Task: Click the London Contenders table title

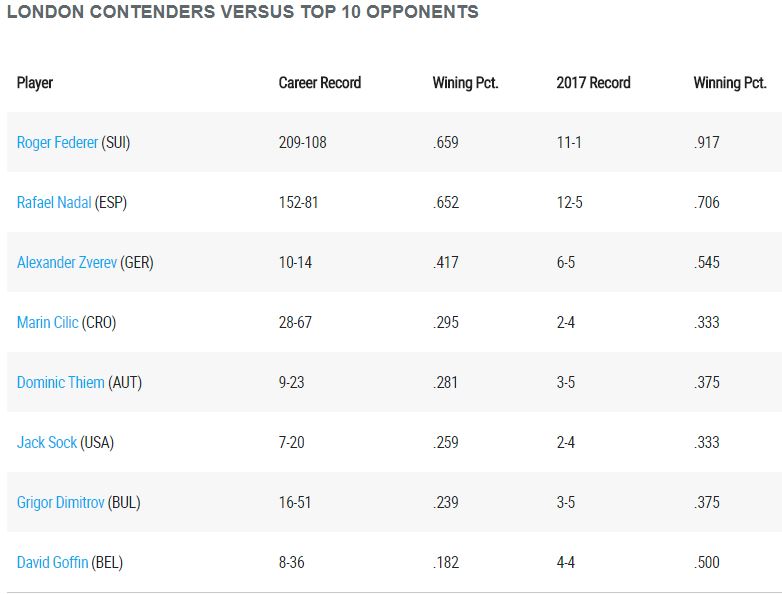Action: tap(242, 13)
